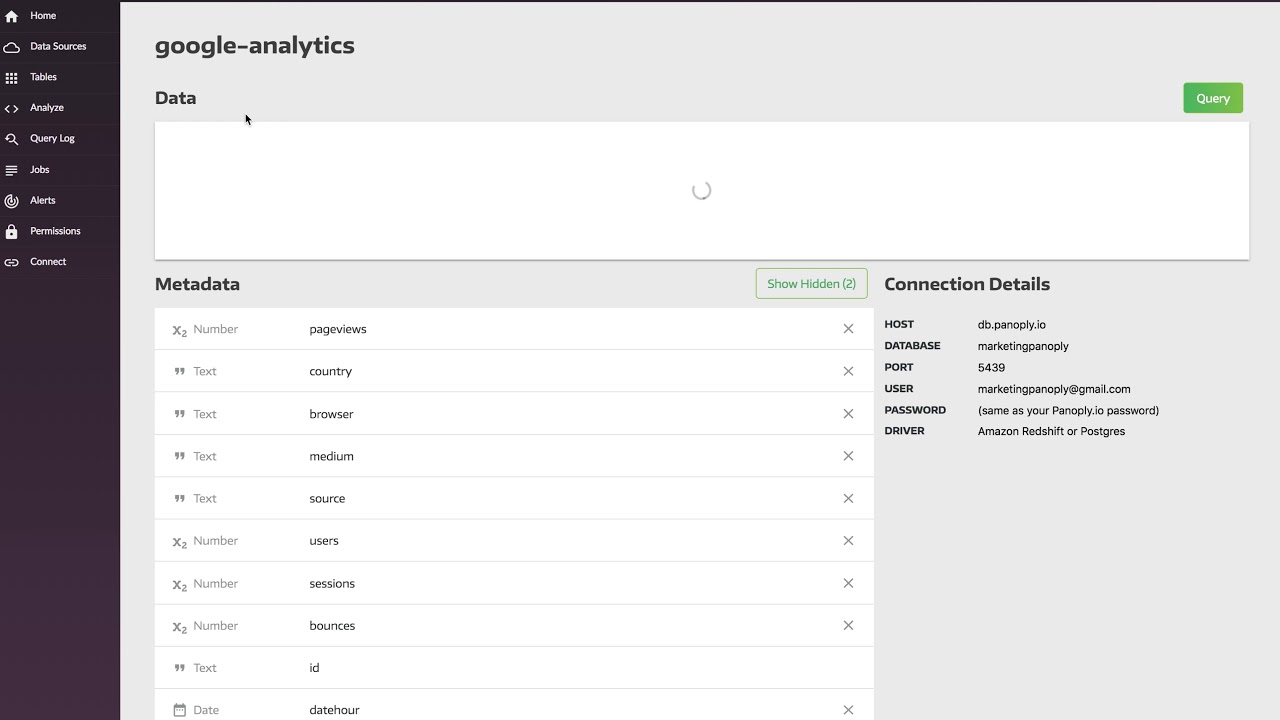1280x720 pixels.
Task: Click the Number type icon for bounces
Action: pos(180,627)
